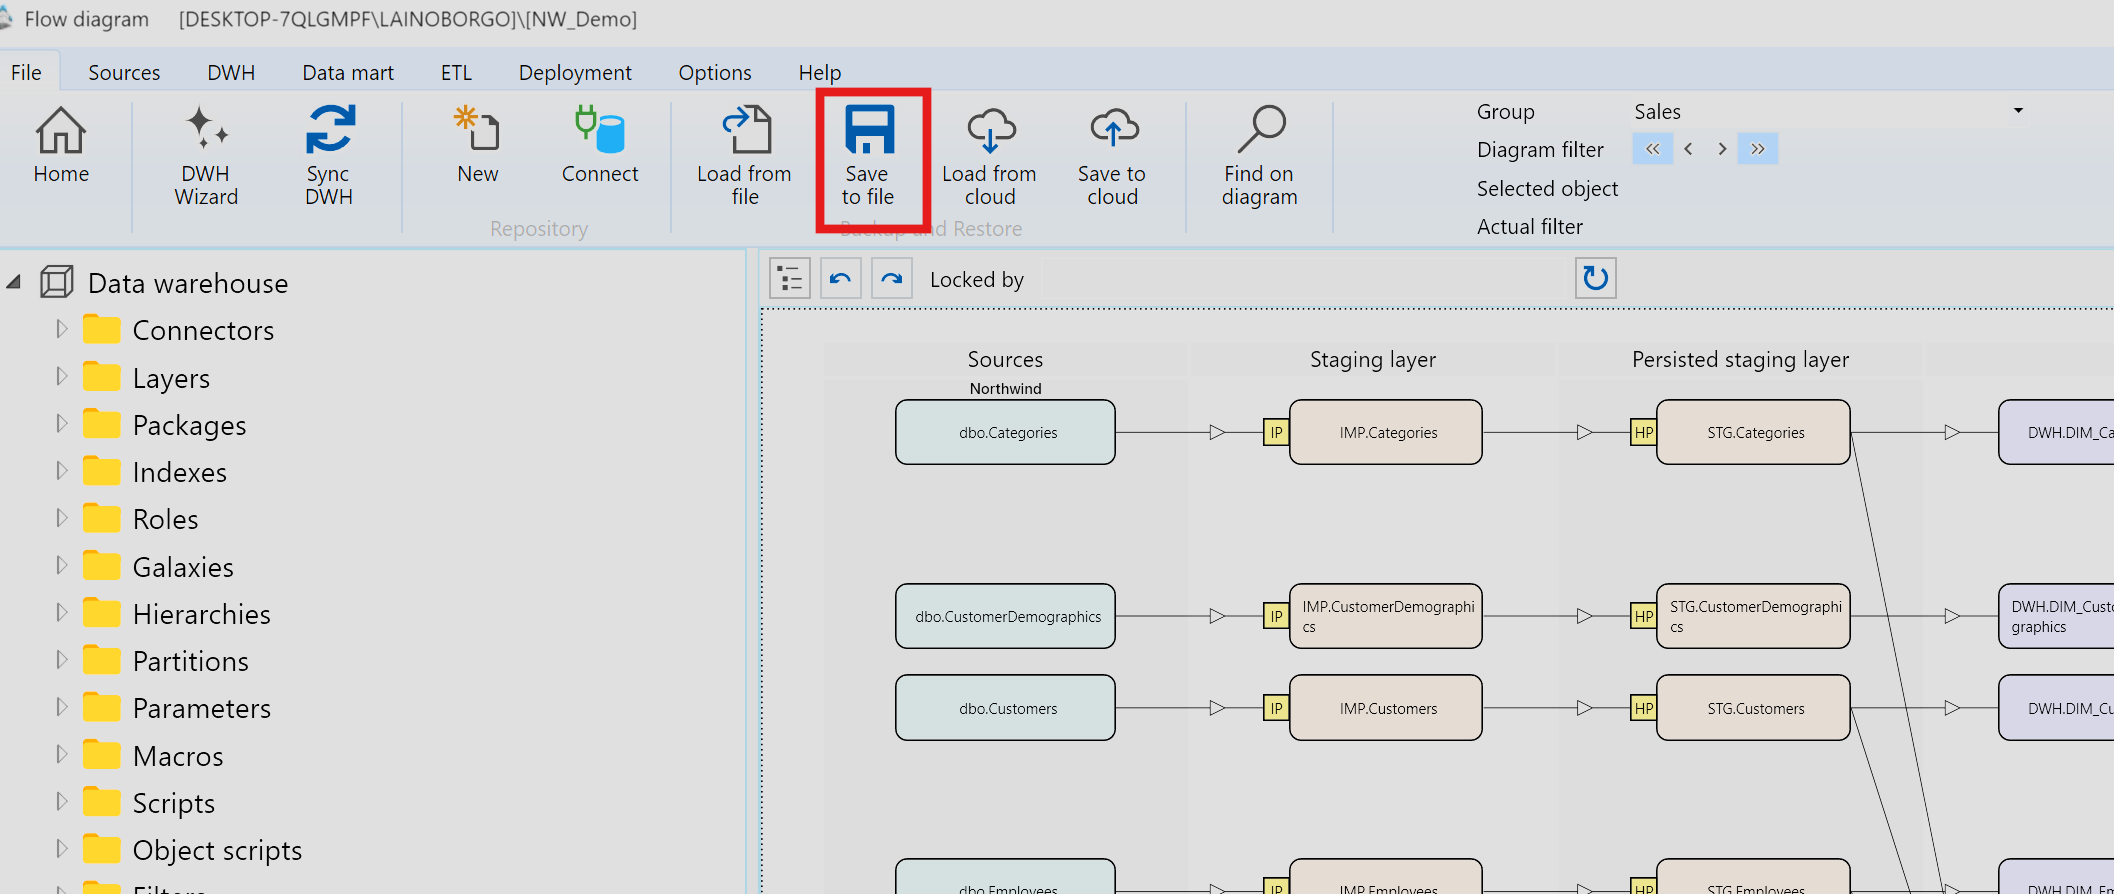The height and width of the screenshot is (894, 2114).
Task: Click the Northwind source label
Action: point(1005,388)
